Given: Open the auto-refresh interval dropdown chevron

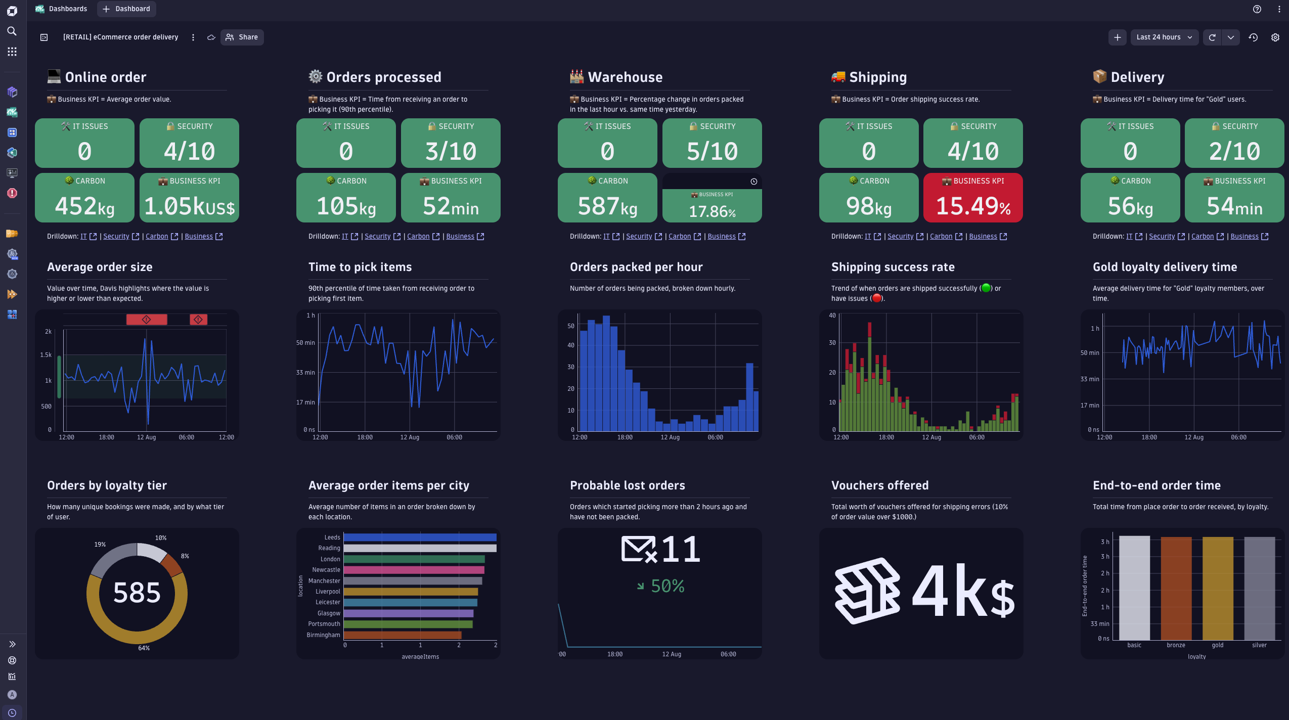Looking at the screenshot, I should (1231, 37).
